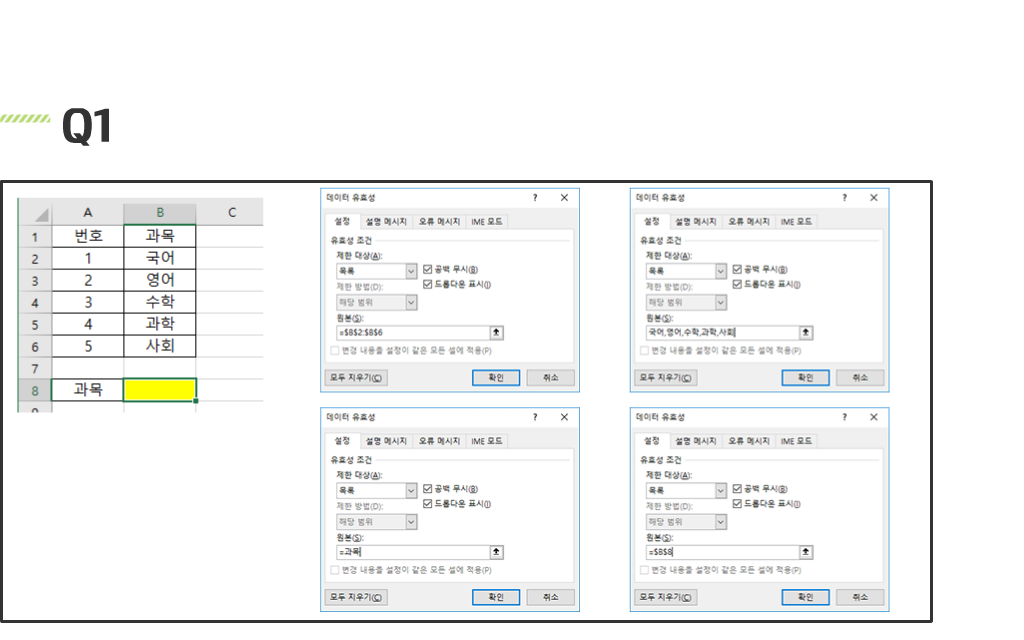Select the yellow highlighted cell B8
Viewport: 1024px width, 640px height.
point(160,390)
